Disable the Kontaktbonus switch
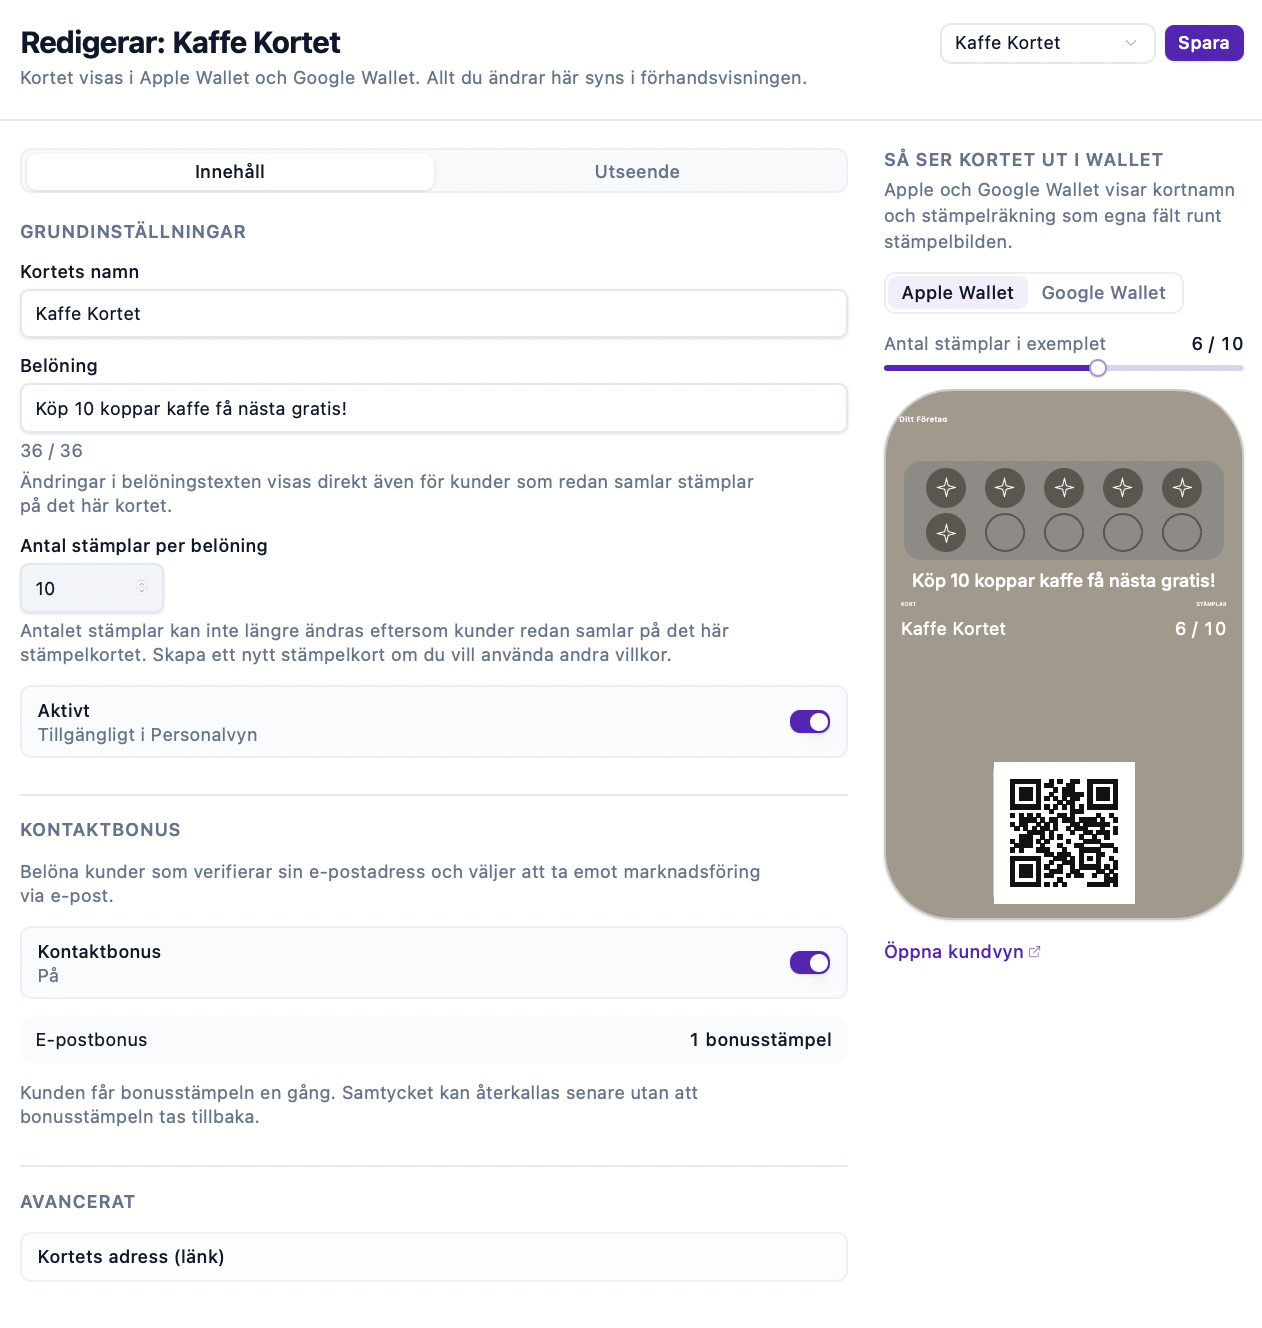1262x1328 pixels. click(810, 963)
